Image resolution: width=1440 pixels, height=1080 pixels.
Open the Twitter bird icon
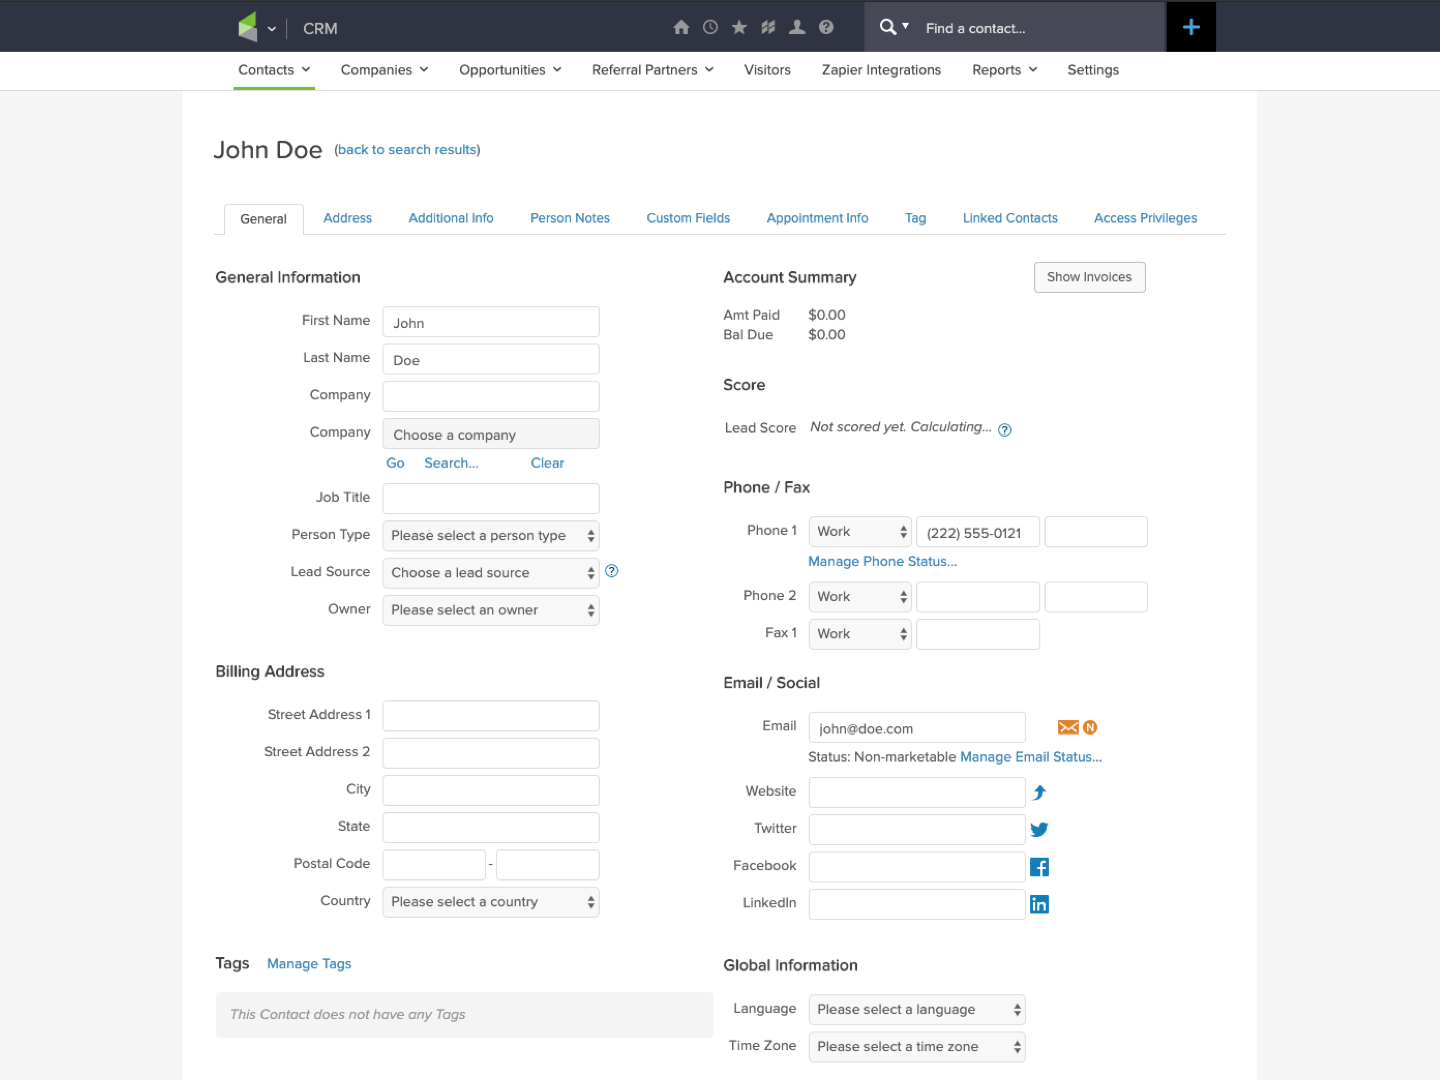tap(1039, 829)
